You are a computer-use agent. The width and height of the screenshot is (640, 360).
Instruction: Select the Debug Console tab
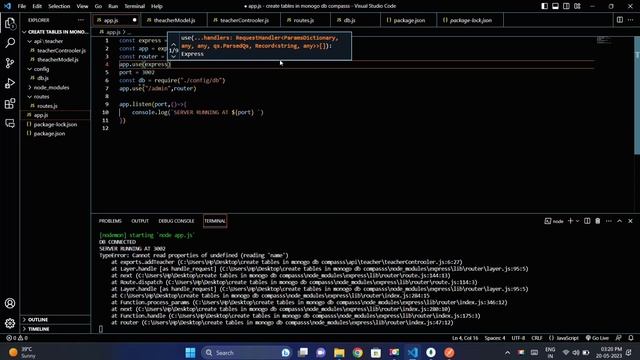(x=176, y=221)
